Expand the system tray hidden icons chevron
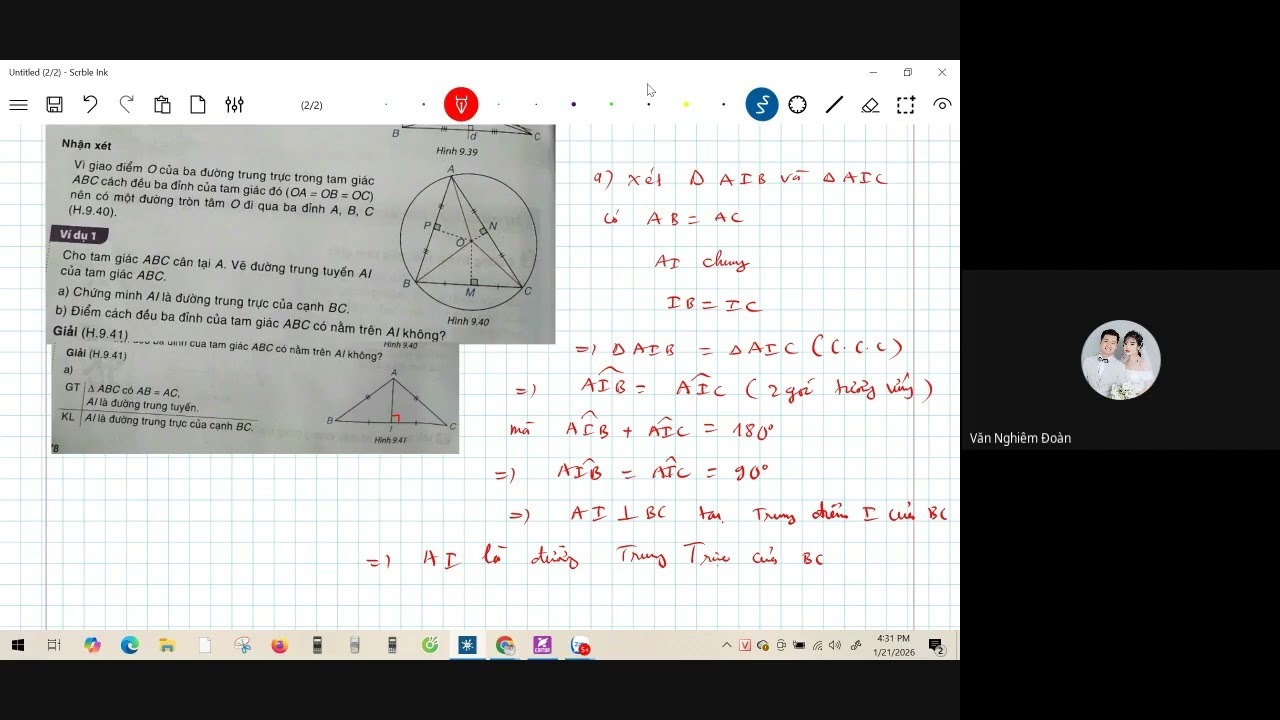 [x=727, y=646]
